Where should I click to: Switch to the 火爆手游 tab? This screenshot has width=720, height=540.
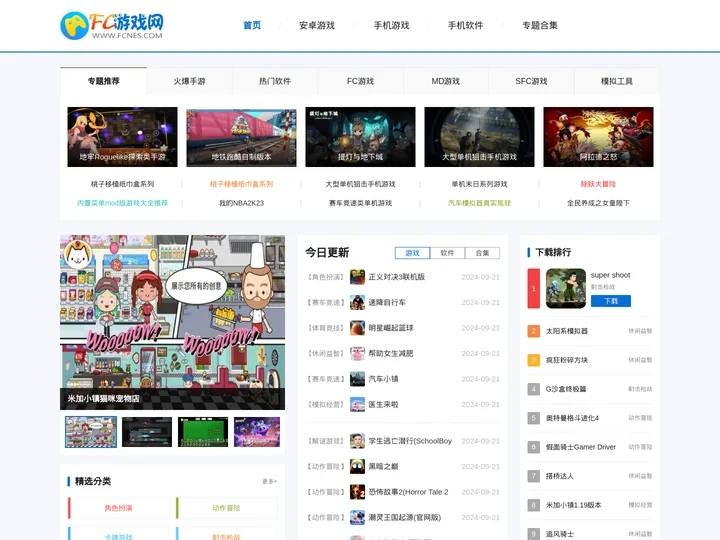tap(189, 81)
